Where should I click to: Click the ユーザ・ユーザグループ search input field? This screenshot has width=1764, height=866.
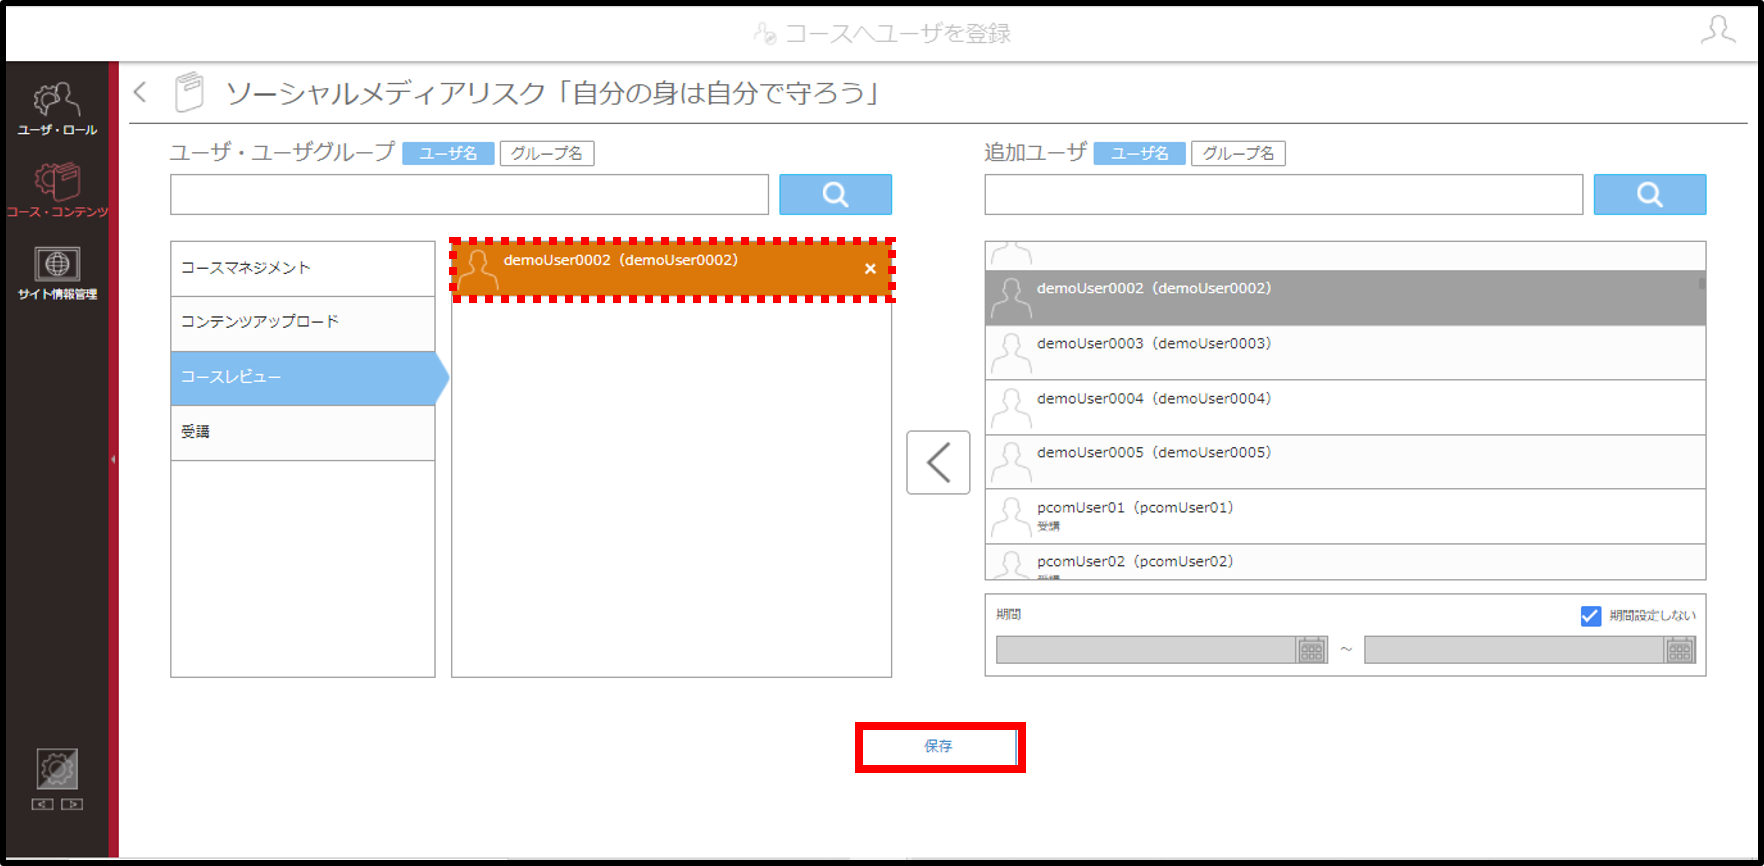(x=469, y=194)
